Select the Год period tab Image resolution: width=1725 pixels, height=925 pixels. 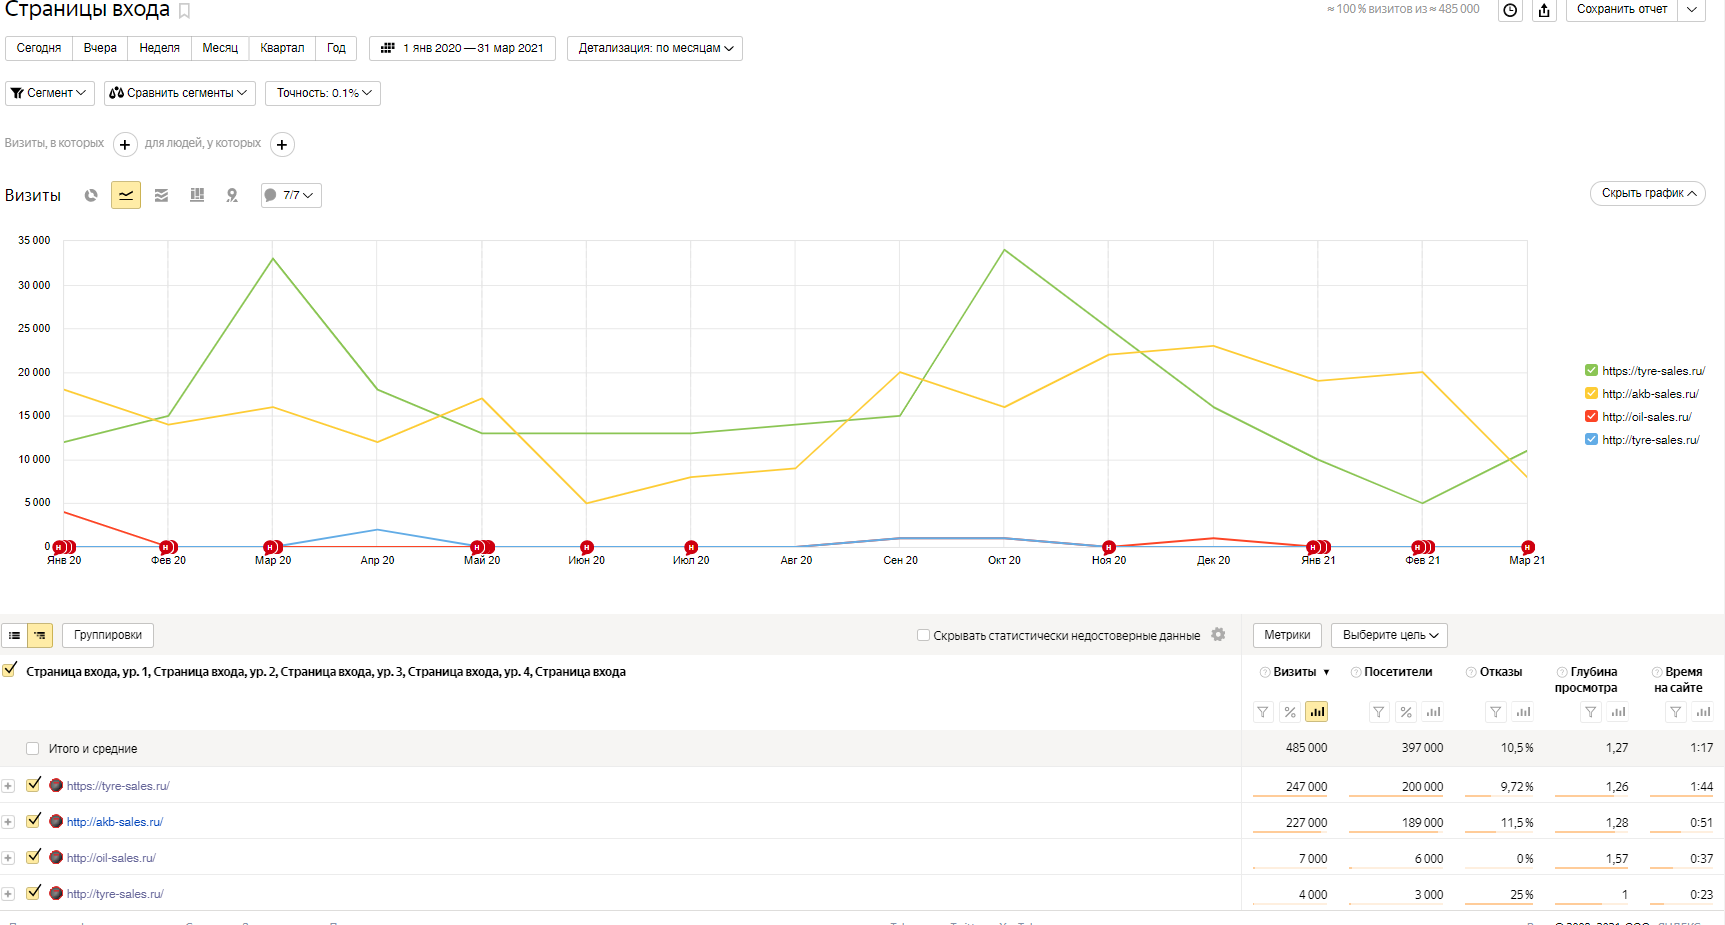coord(336,48)
